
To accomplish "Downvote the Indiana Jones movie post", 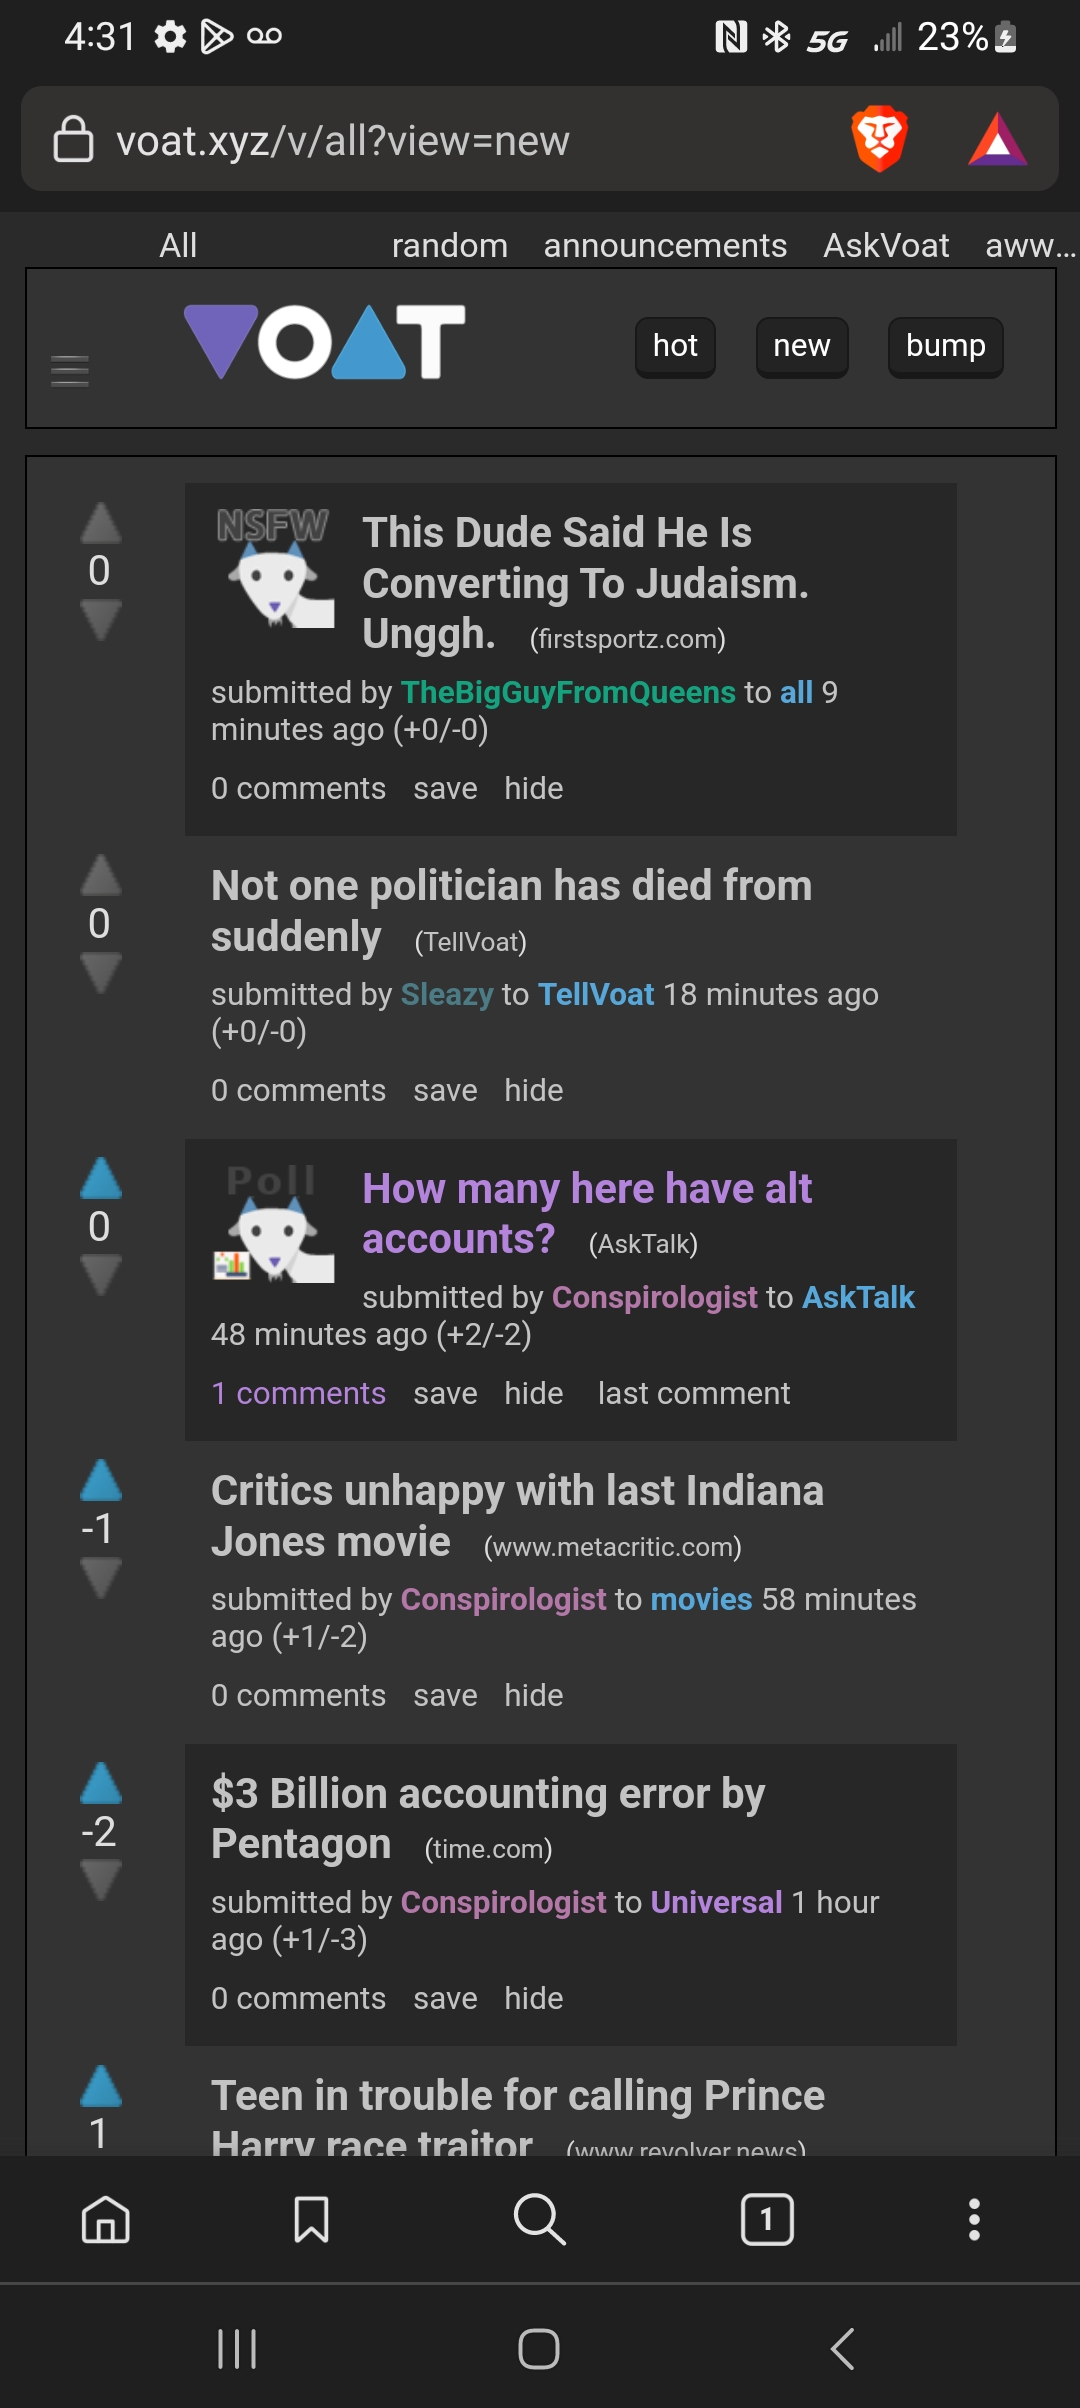I will coord(101,1577).
